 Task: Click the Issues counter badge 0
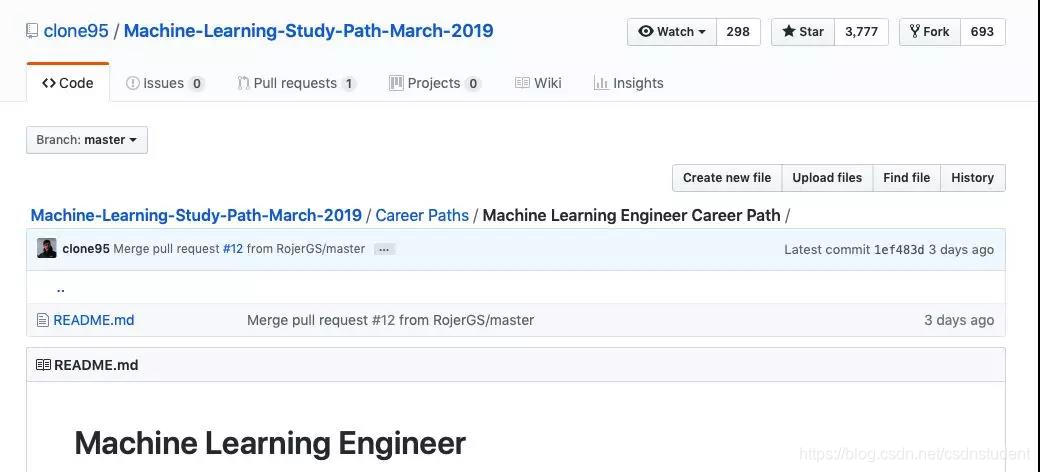pyautogui.click(x=196, y=84)
